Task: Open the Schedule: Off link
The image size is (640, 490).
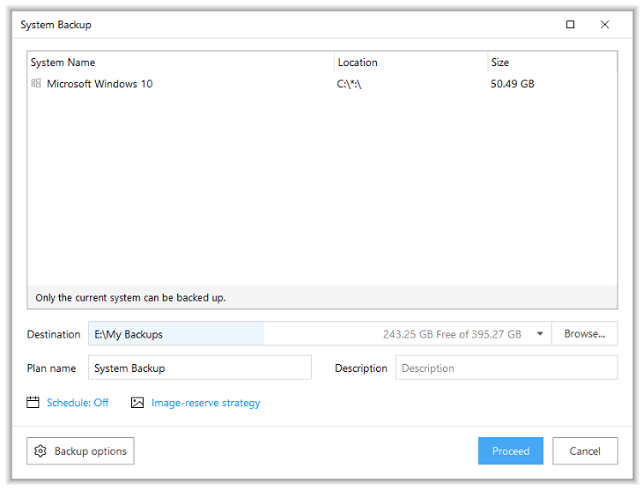Action: [78, 403]
